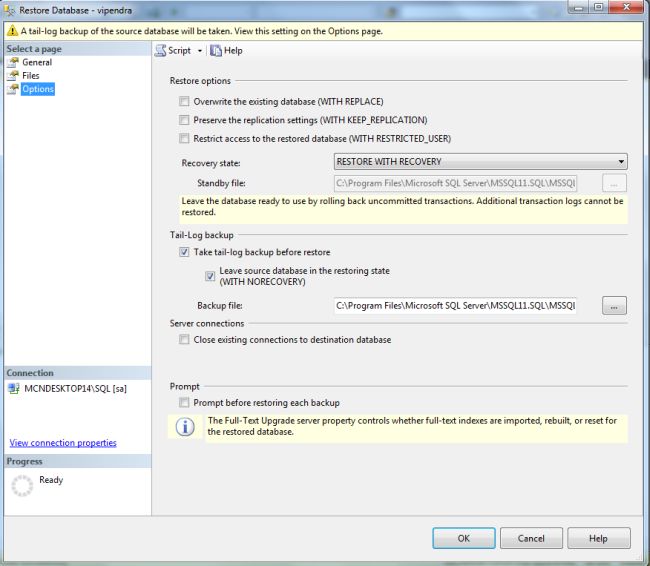Maximize the Restore Database window
This screenshot has width=650, height=566.
tap(599, 7)
